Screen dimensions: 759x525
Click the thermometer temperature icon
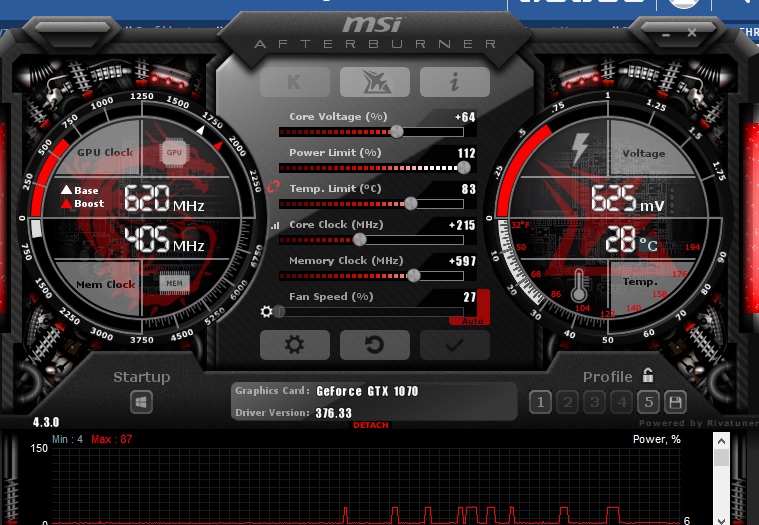[578, 286]
